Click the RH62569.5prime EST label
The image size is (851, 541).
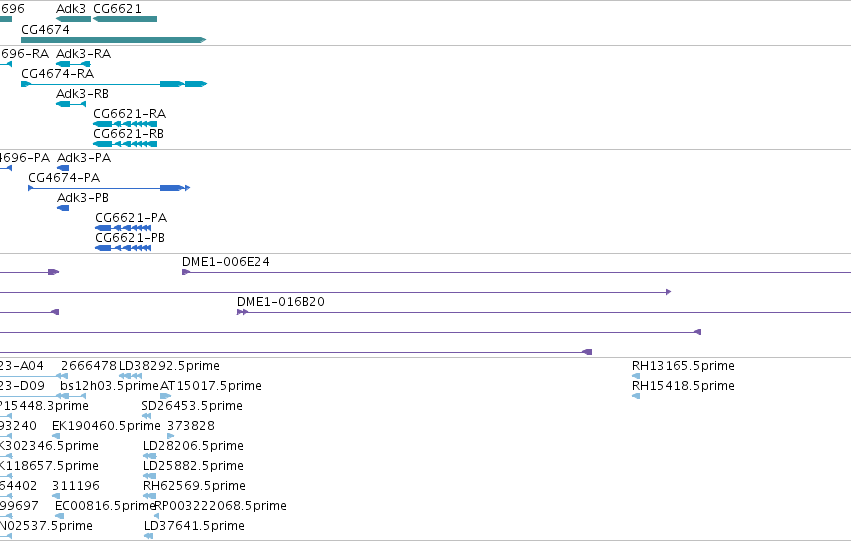(194, 486)
